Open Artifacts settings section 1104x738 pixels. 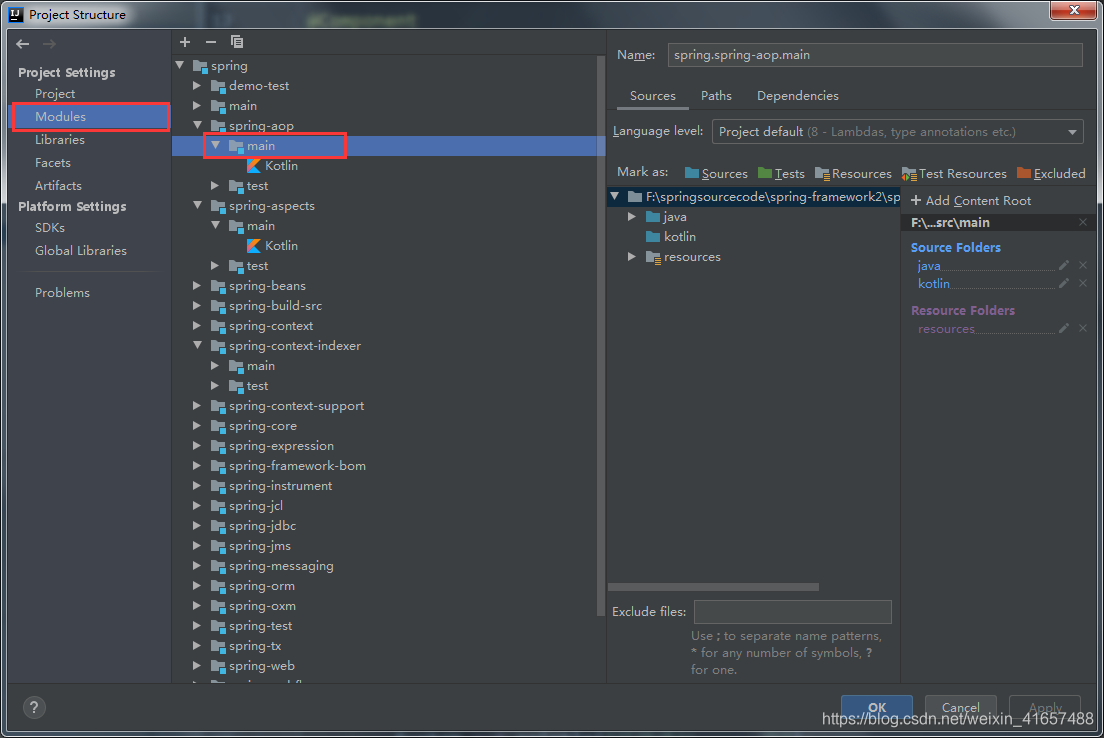58,186
